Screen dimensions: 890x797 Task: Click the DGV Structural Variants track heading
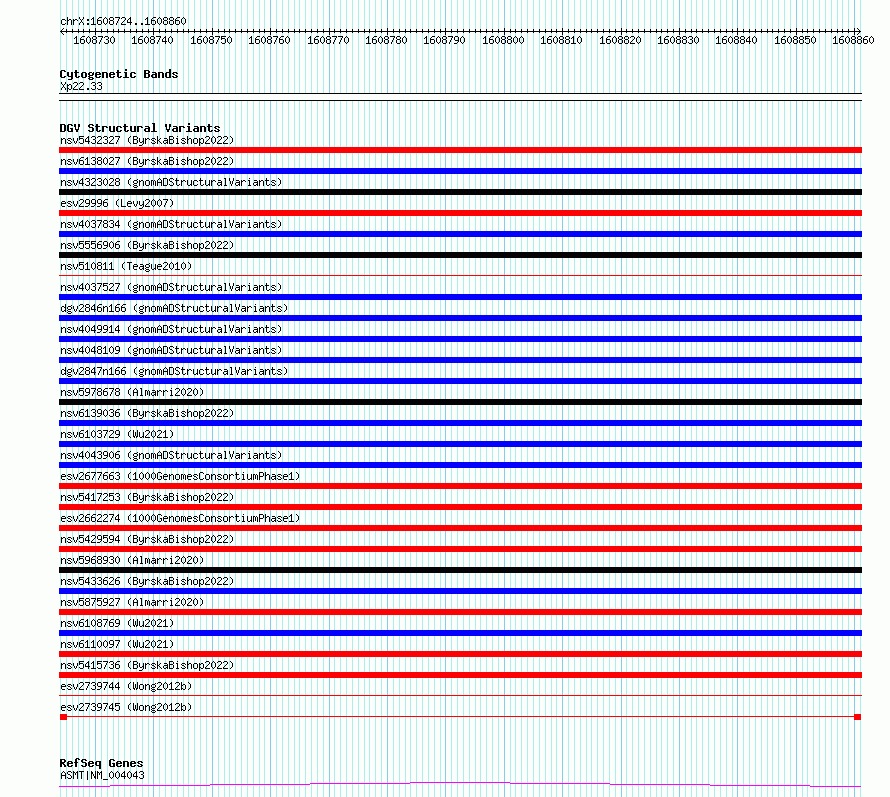pyautogui.click(x=140, y=128)
